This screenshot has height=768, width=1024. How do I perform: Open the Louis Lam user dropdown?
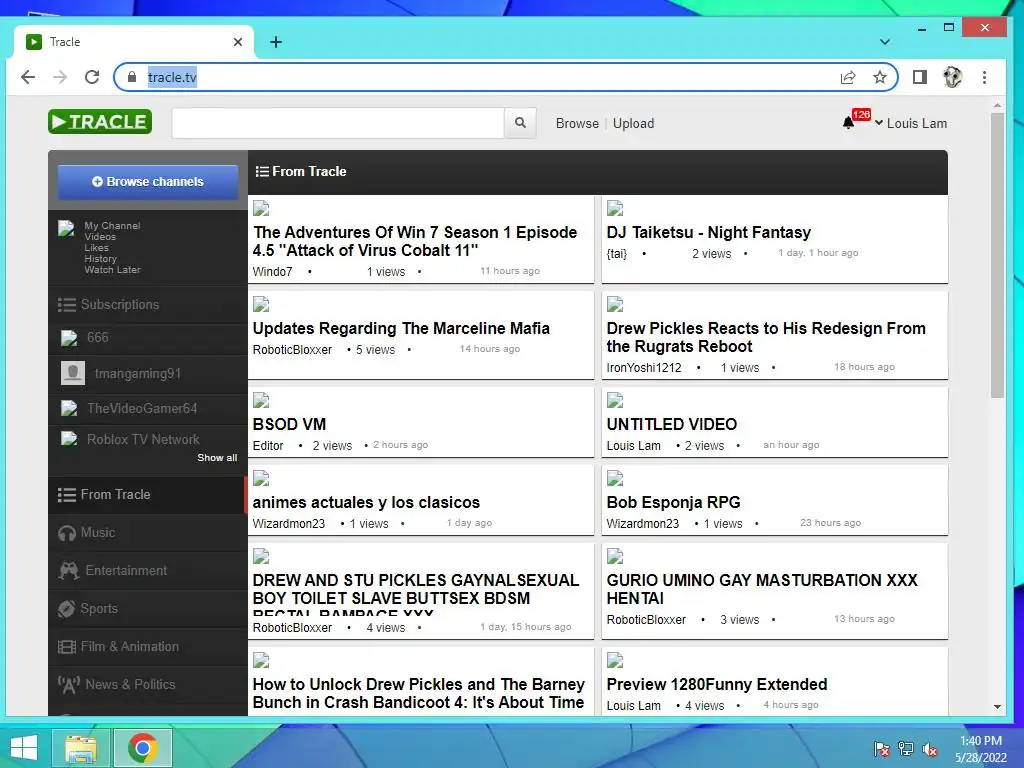tap(910, 123)
